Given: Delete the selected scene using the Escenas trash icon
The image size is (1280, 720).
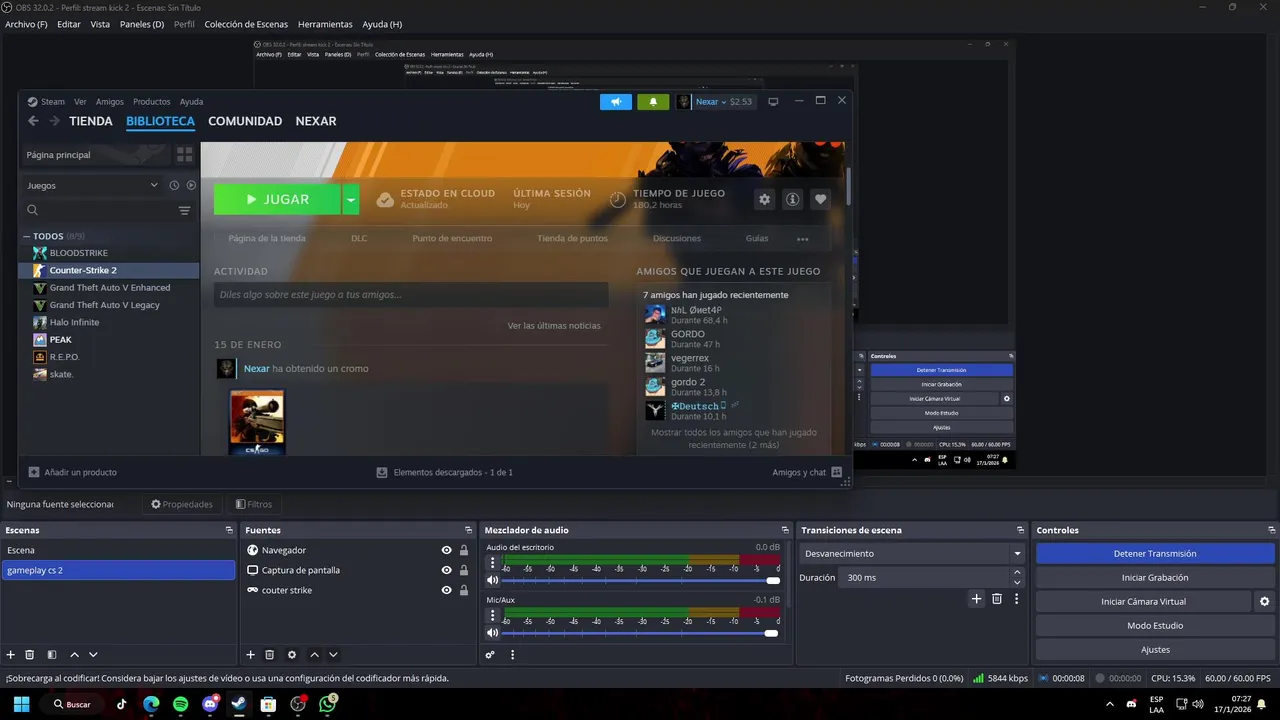Looking at the screenshot, I should (x=30, y=655).
